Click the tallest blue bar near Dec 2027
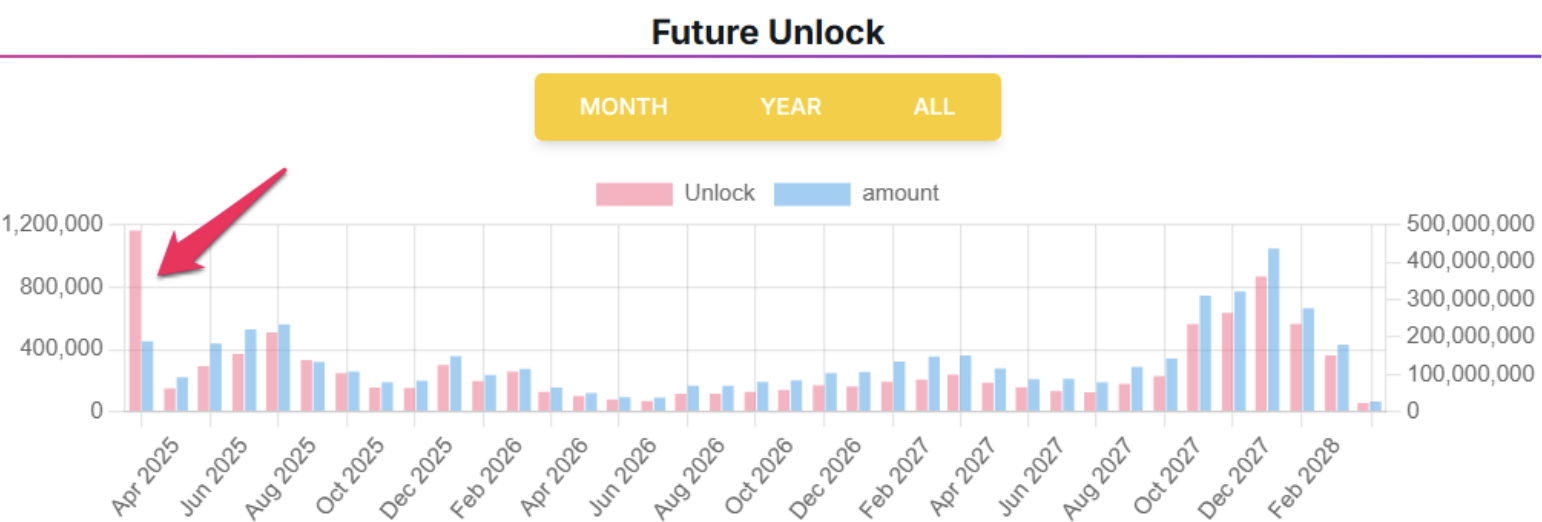The height and width of the screenshot is (522, 1542). coord(1273,330)
